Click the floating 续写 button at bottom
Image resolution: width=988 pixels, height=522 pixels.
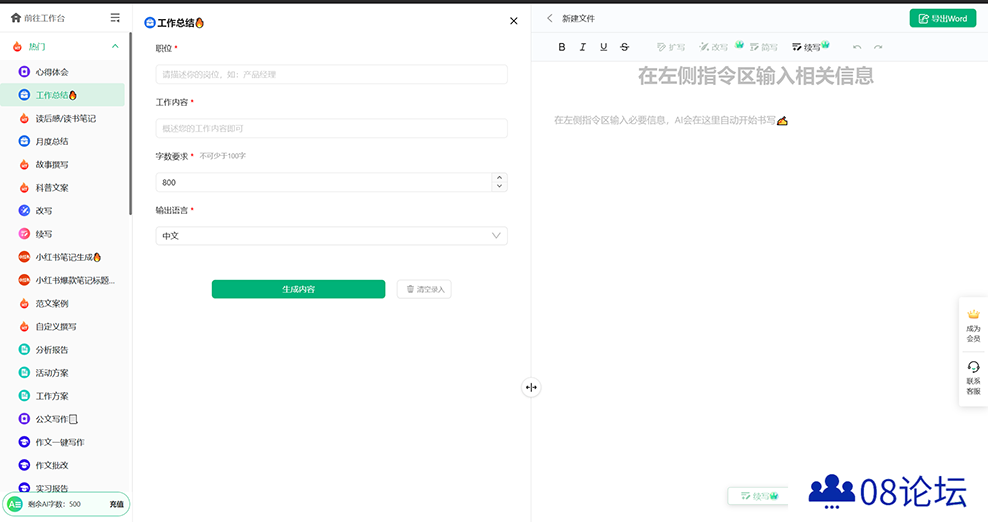759,496
